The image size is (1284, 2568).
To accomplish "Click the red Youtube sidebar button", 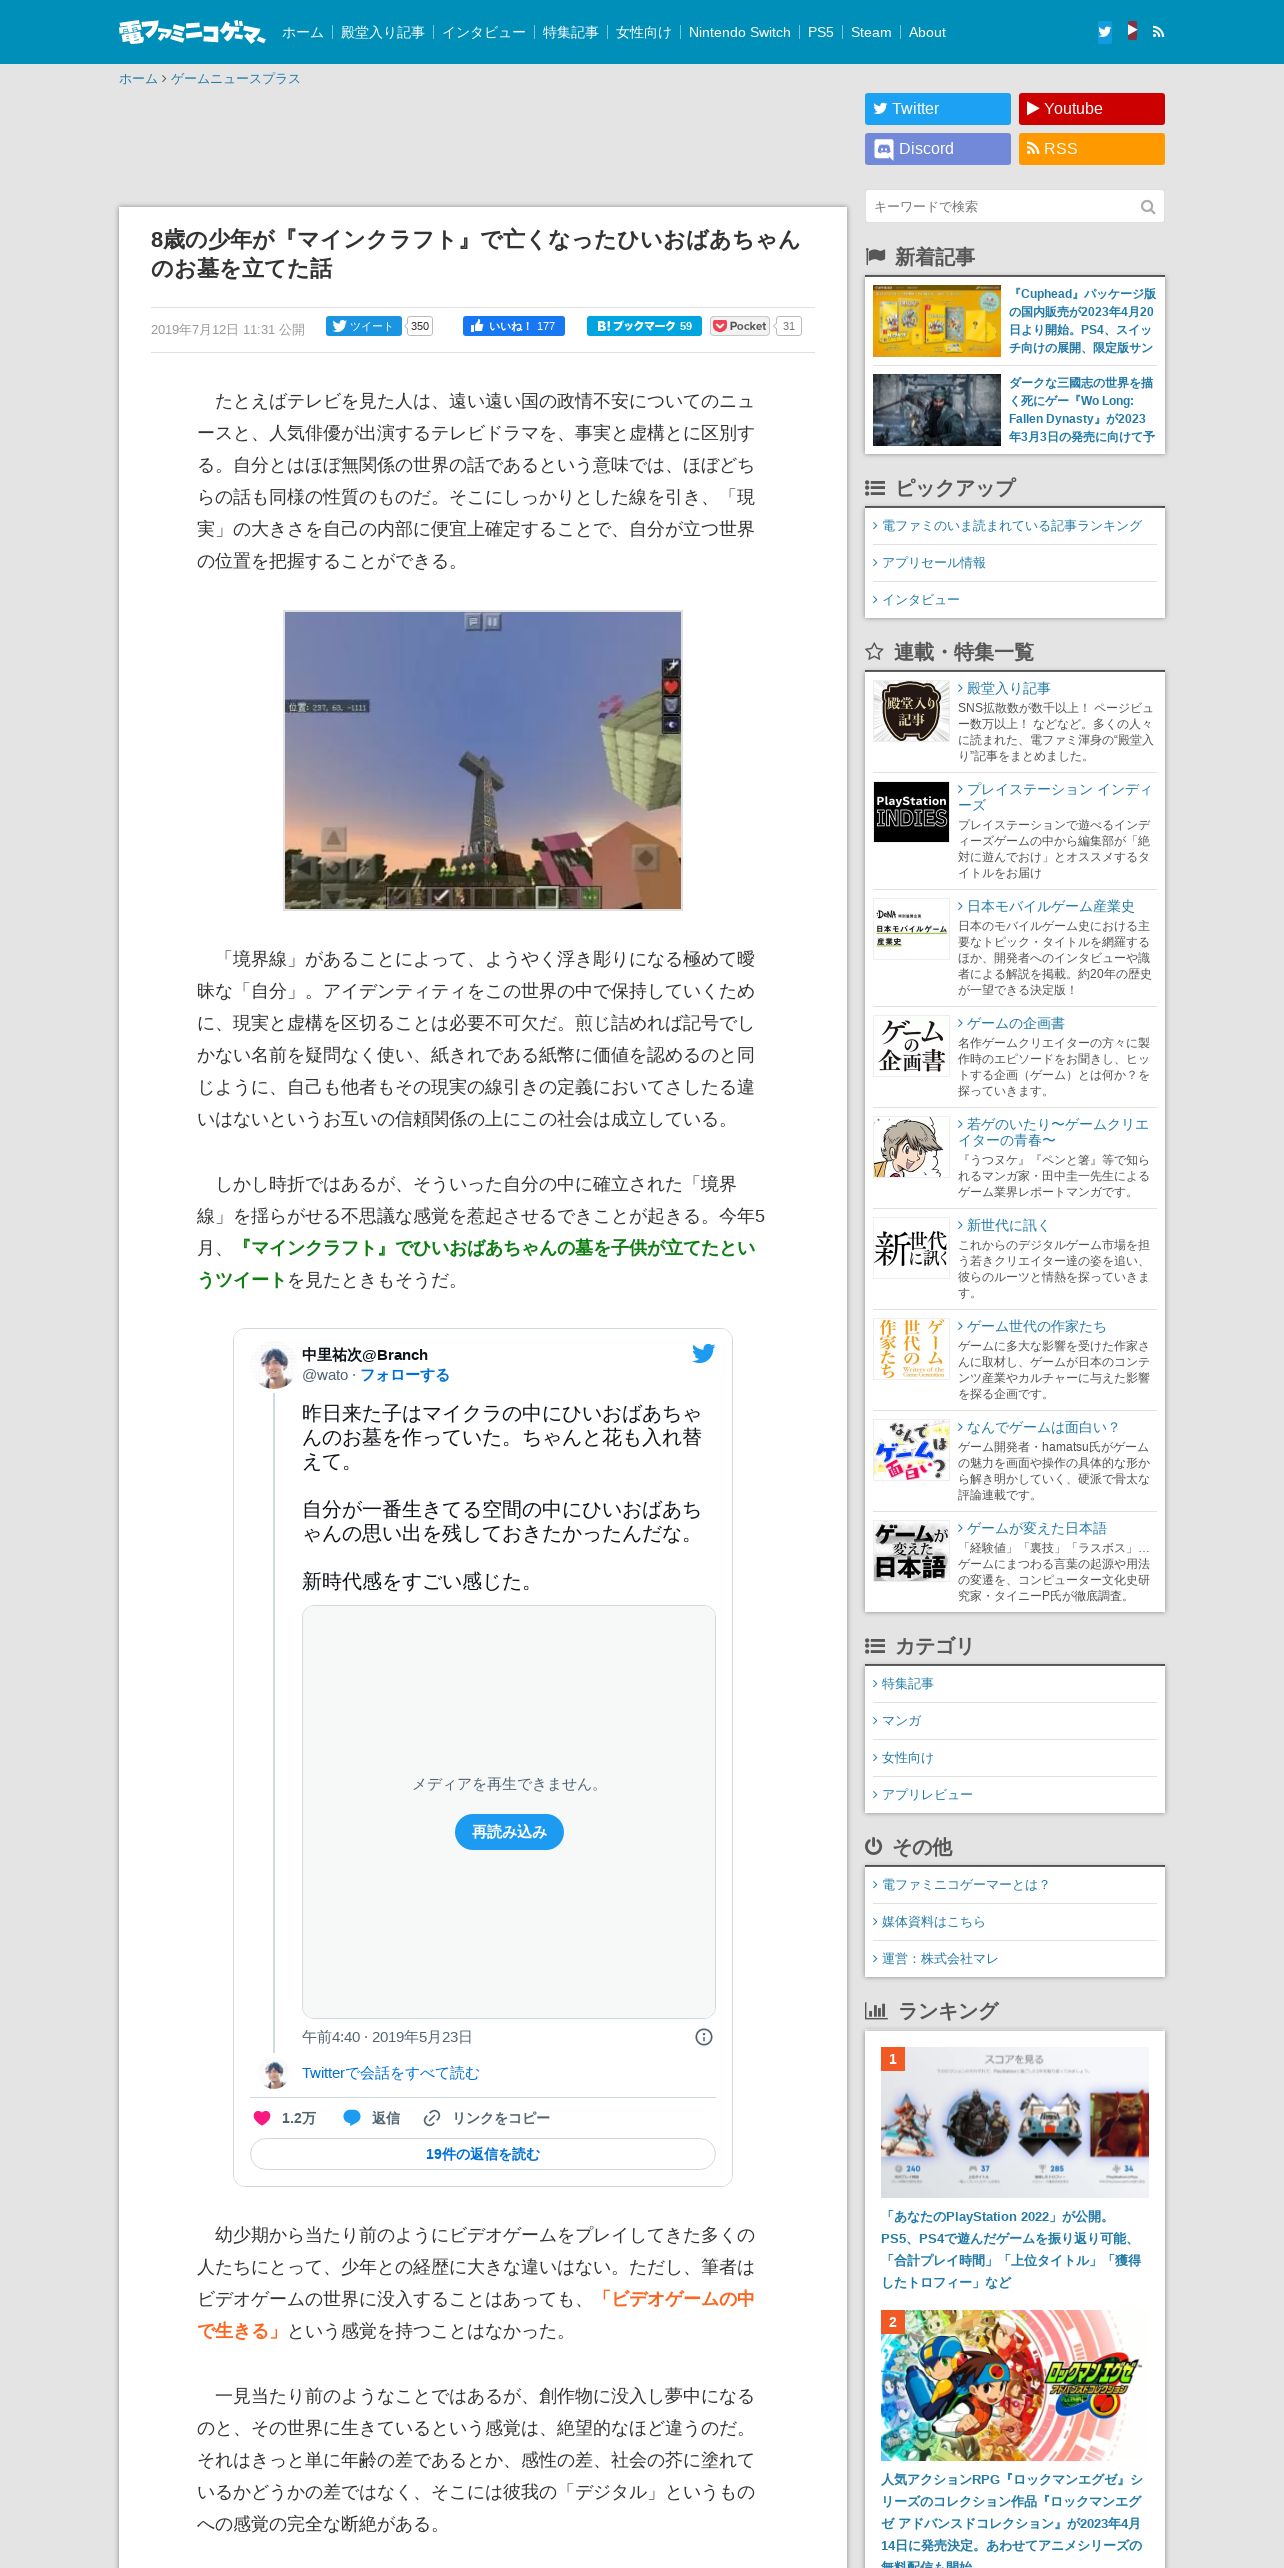I will click(x=1092, y=109).
